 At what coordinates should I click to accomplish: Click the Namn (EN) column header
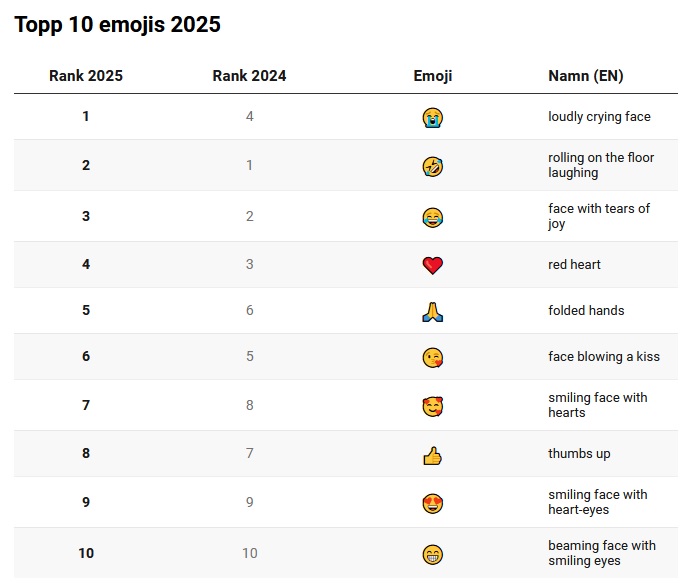(x=585, y=76)
